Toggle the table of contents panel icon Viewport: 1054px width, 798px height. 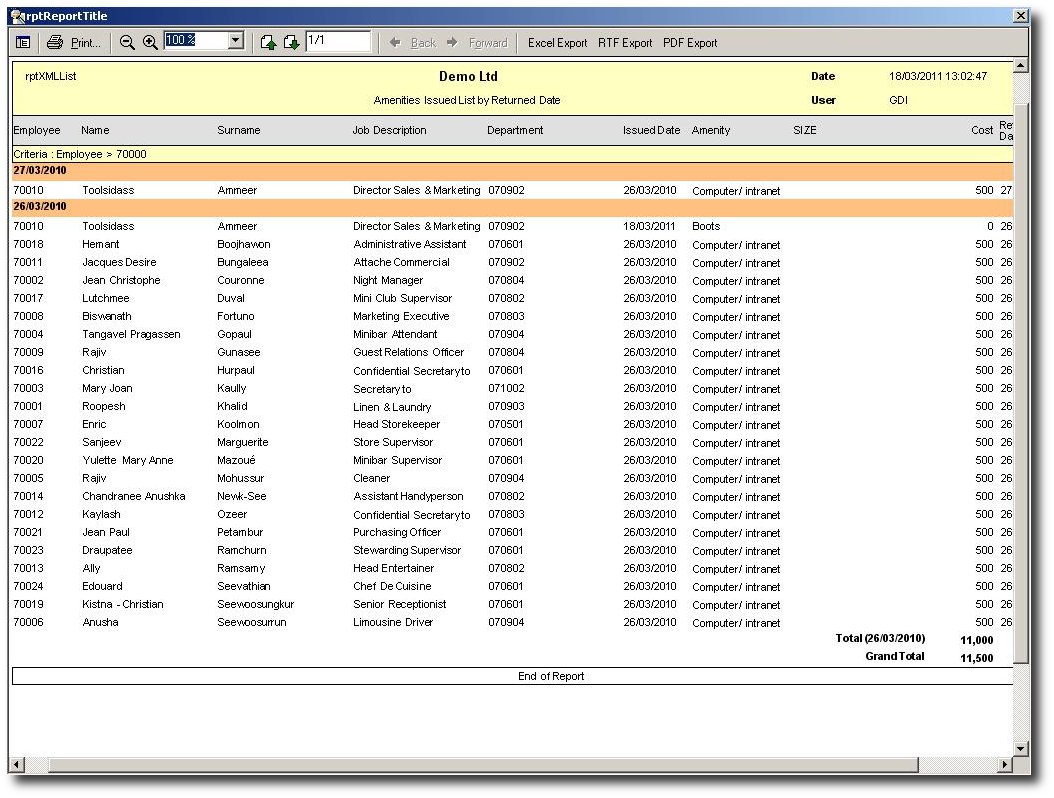tap(22, 42)
